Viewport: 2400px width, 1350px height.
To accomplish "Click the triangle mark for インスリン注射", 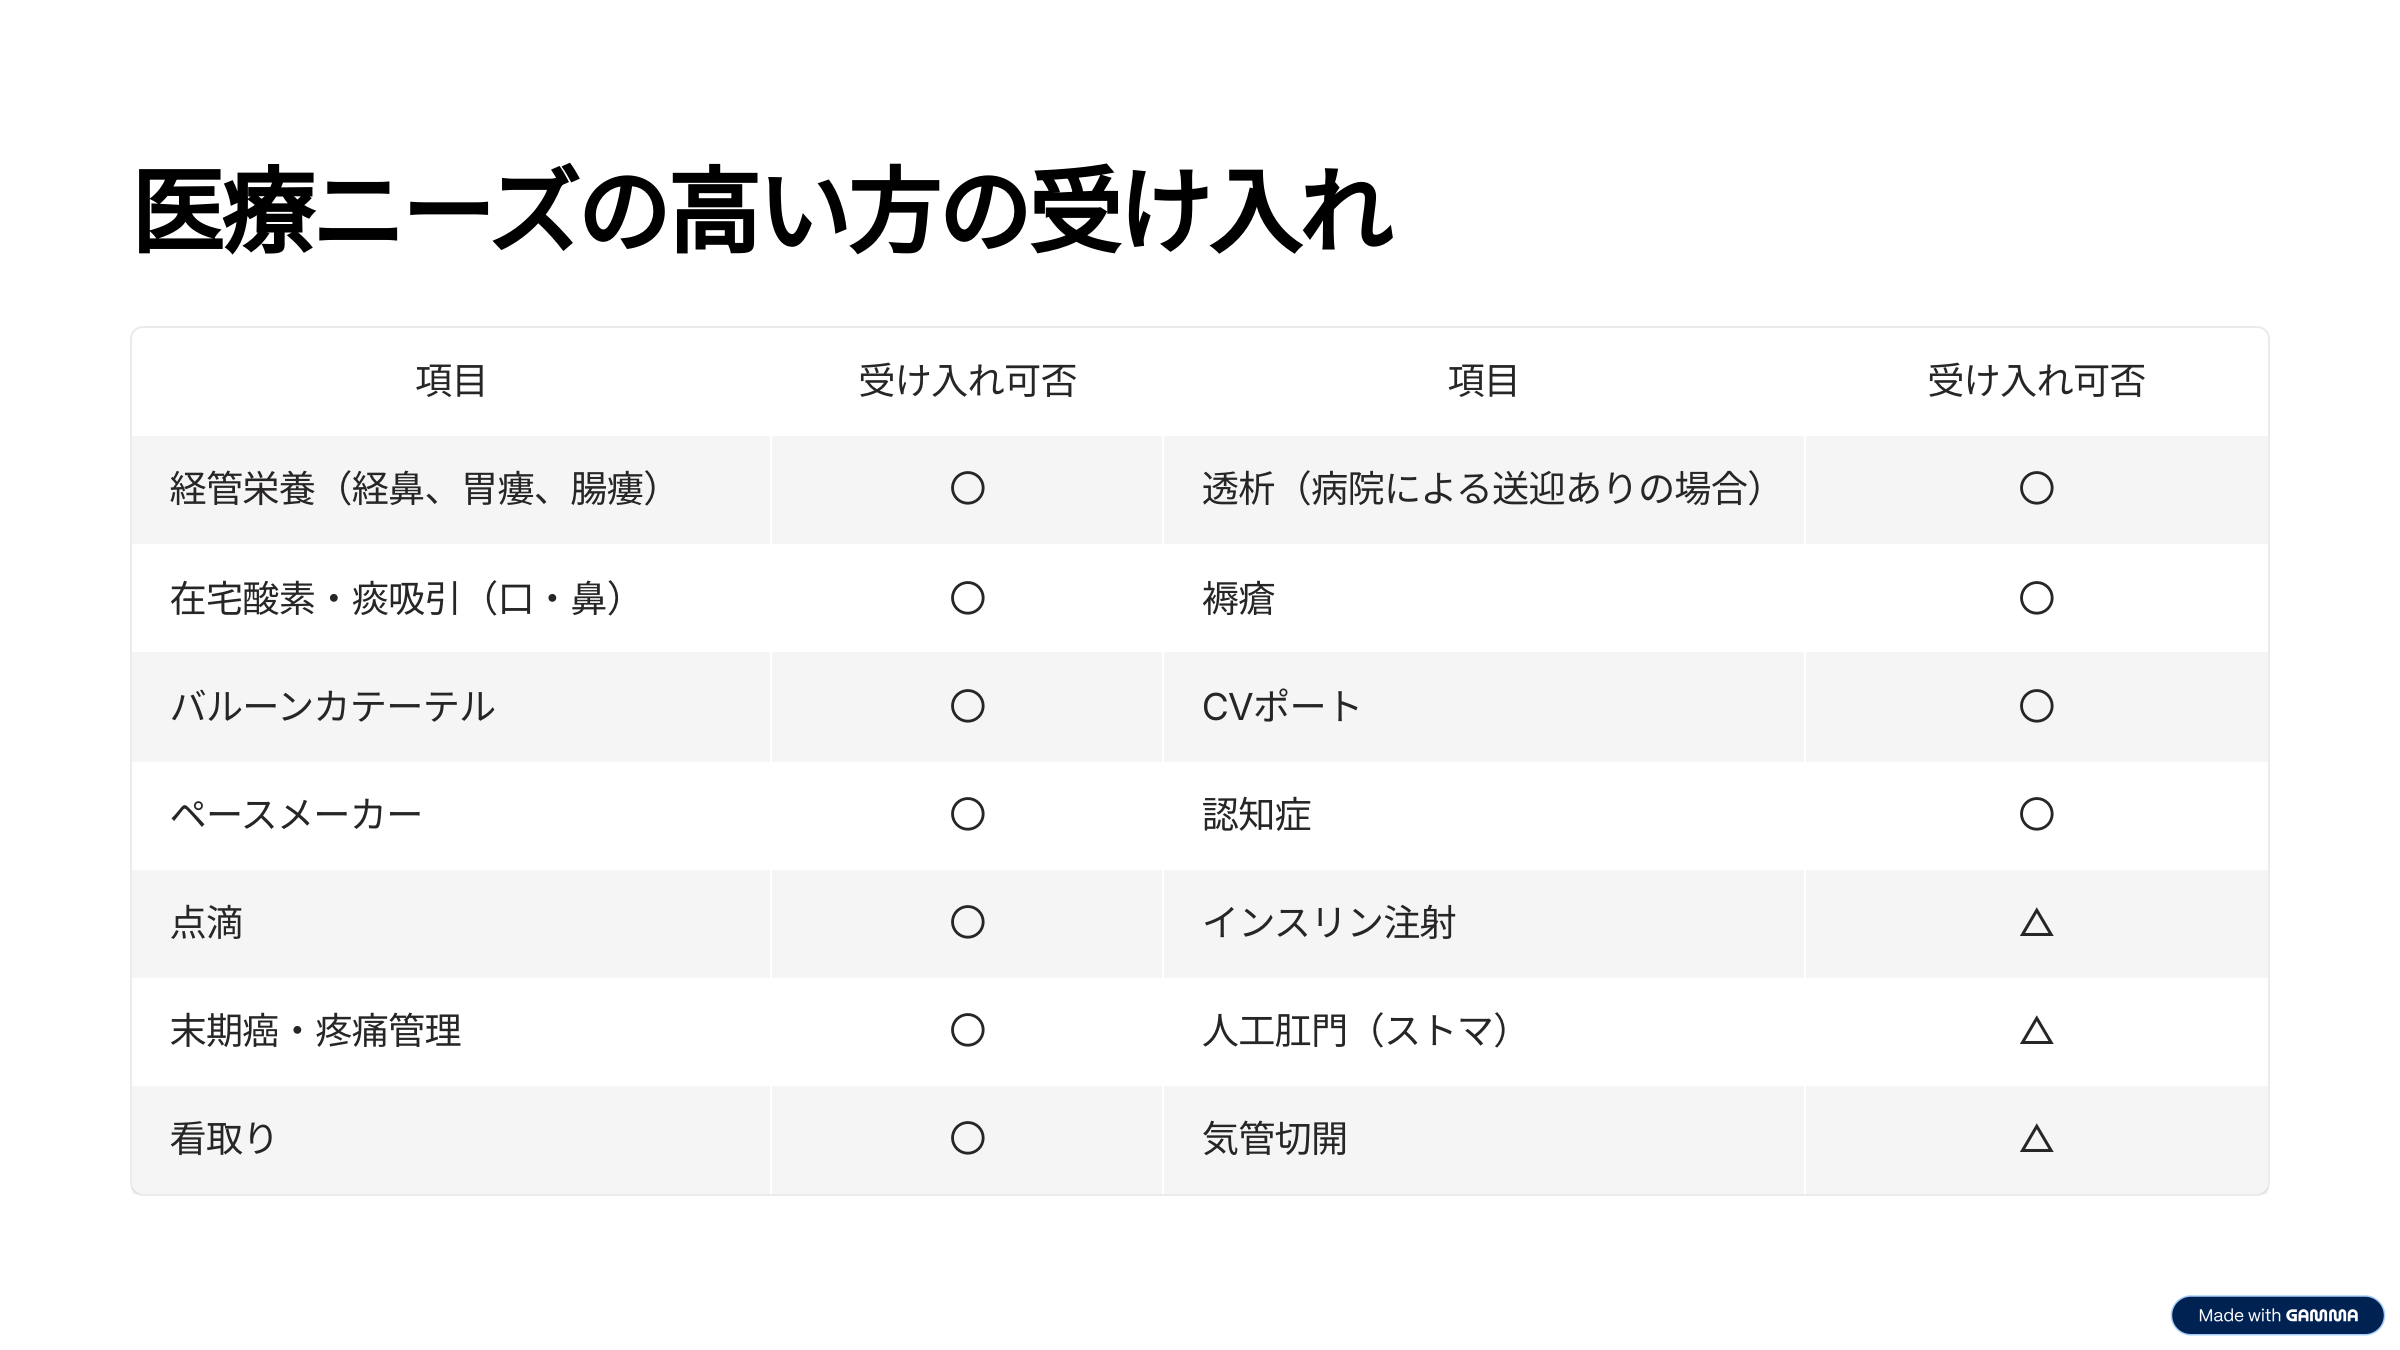I will pos(2036,922).
